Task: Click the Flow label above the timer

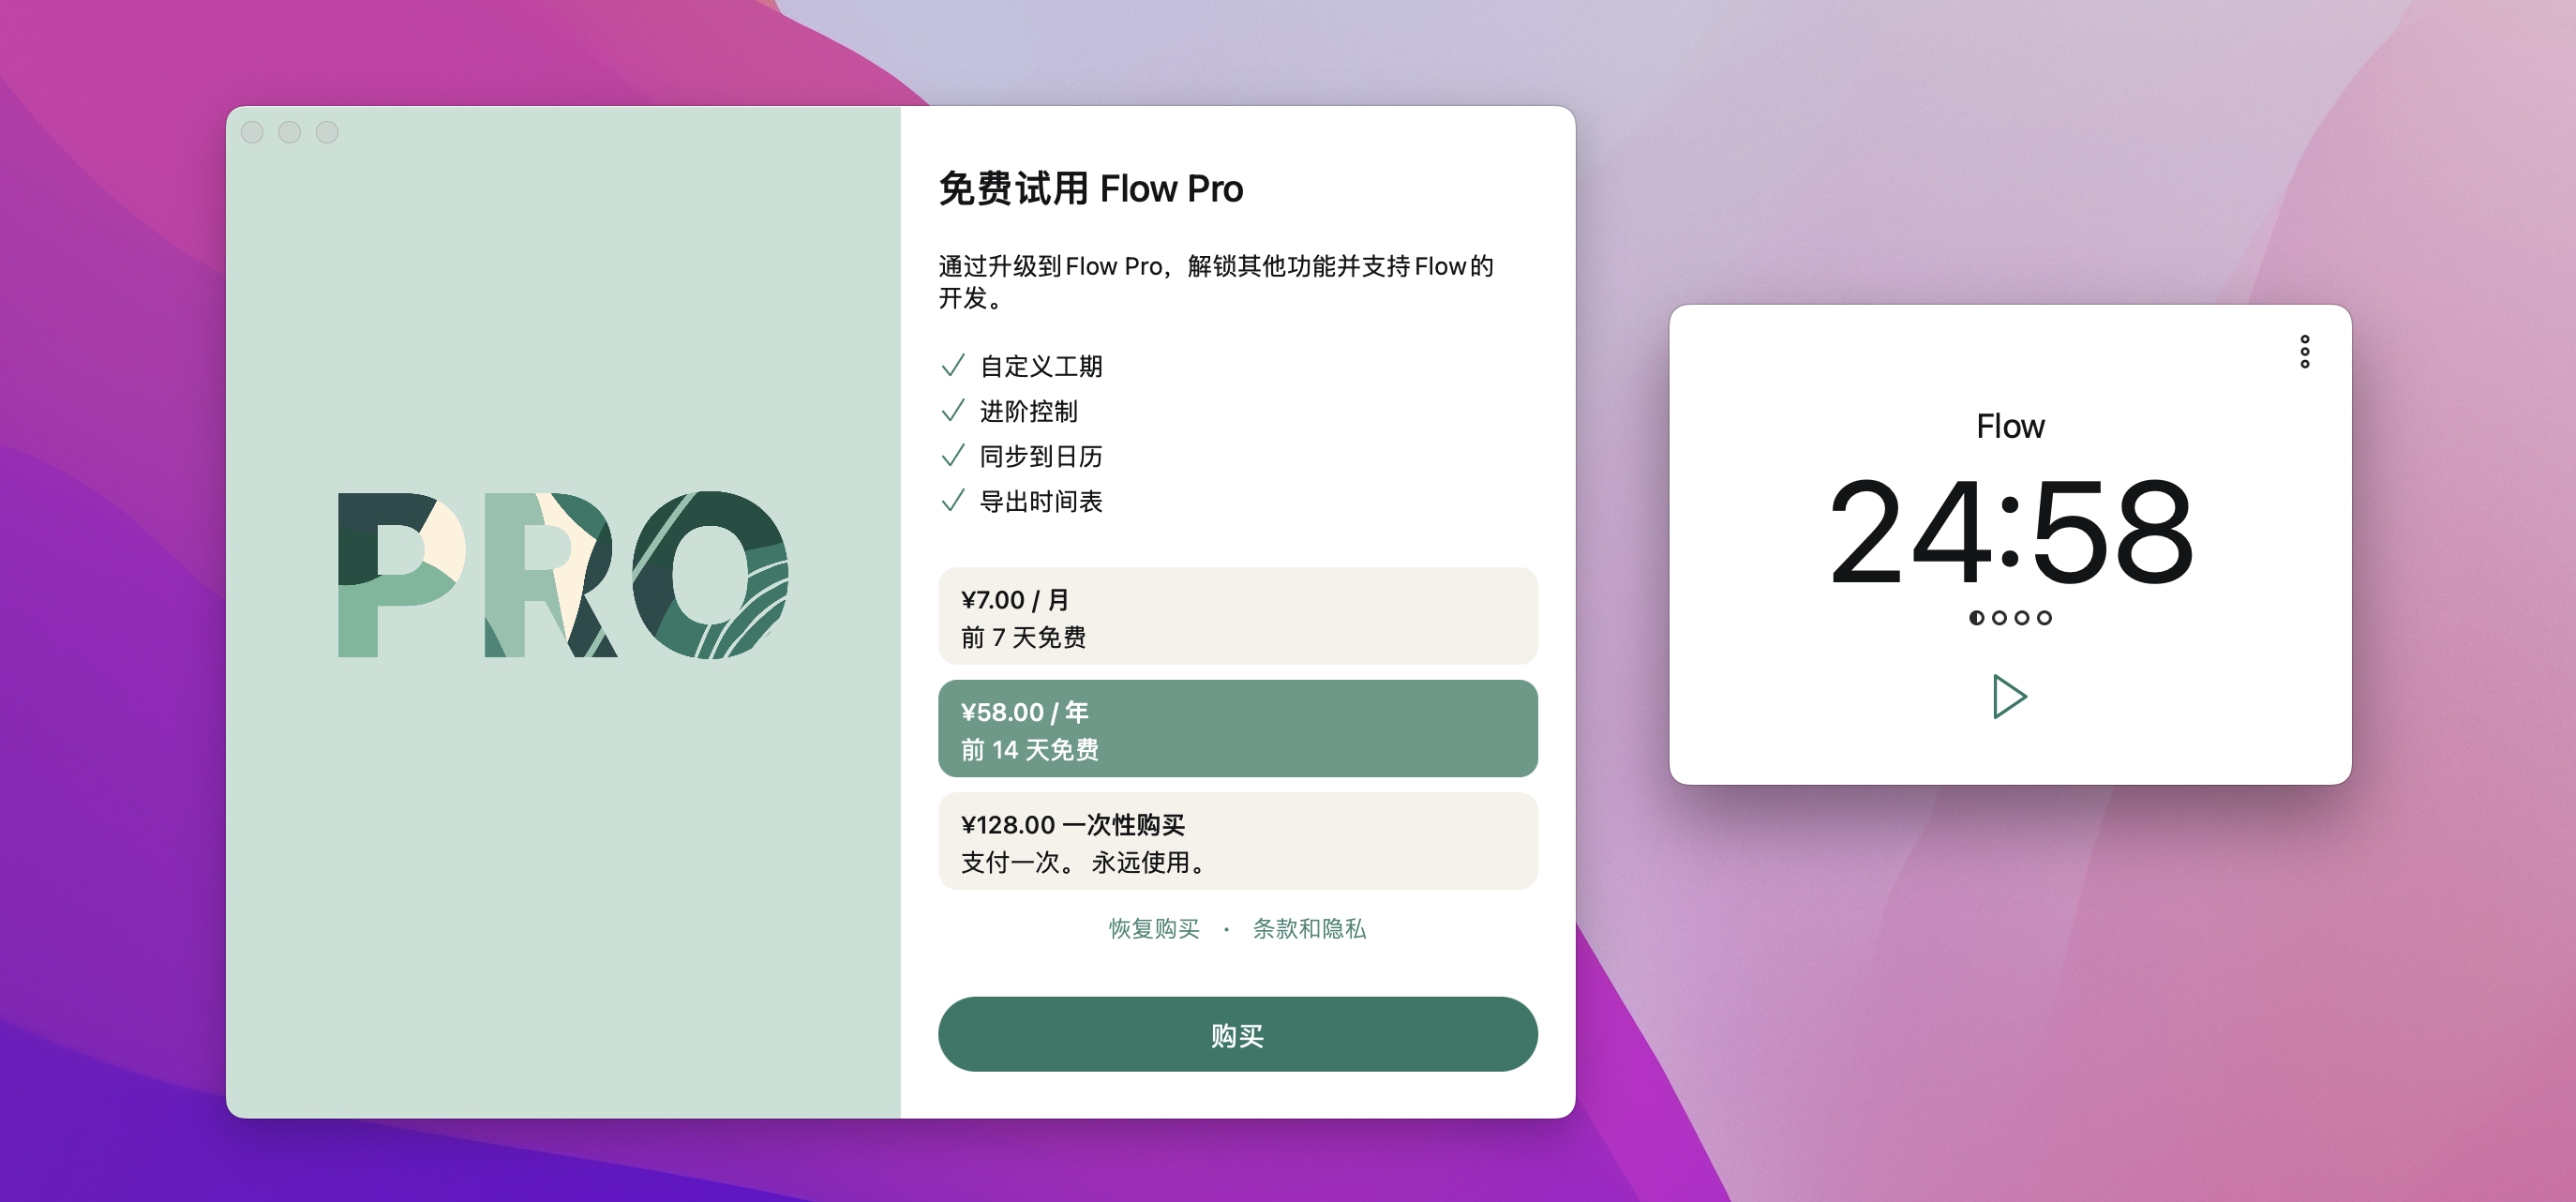Action: (x=2010, y=426)
